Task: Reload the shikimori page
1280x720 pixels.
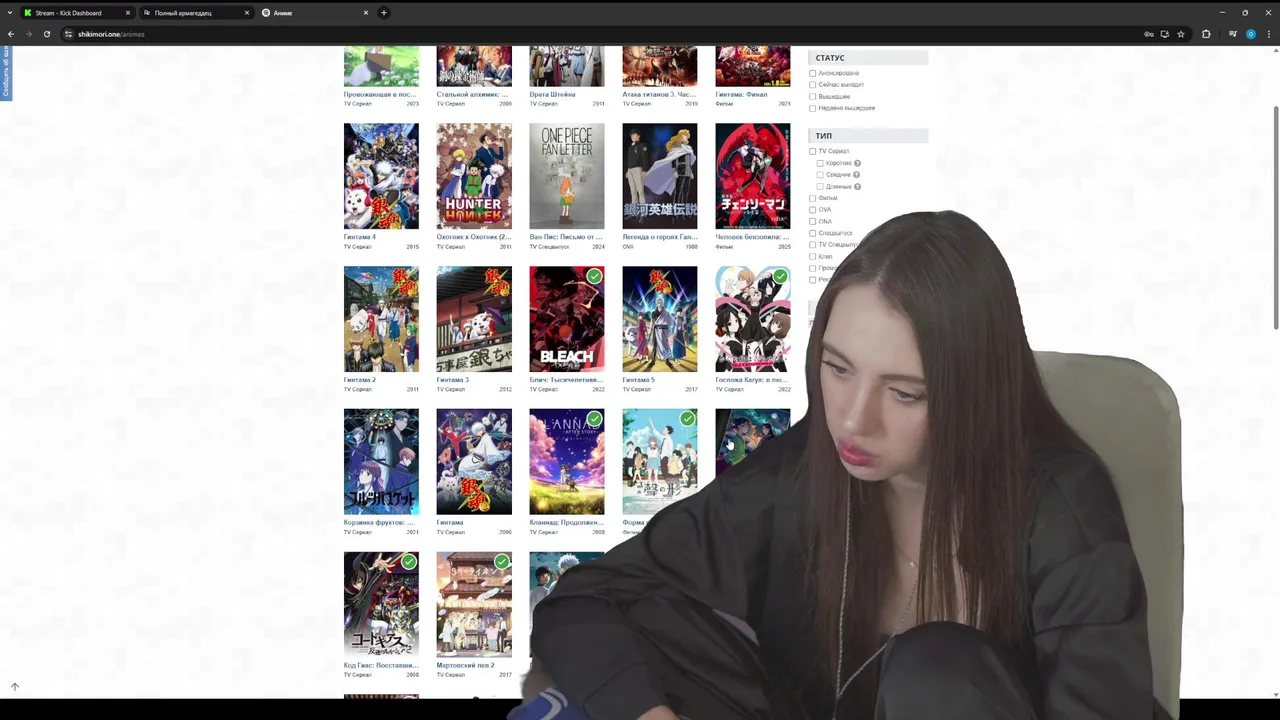Action: pyautogui.click(x=46, y=34)
